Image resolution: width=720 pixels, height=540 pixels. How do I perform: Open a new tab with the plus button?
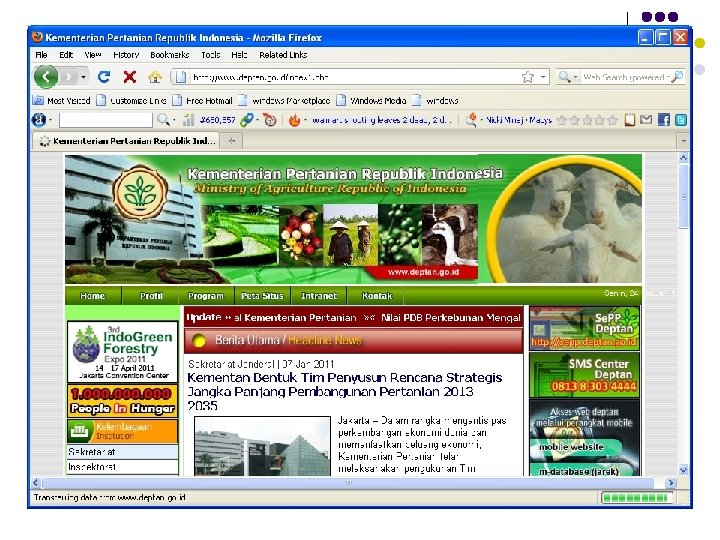click(232, 141)
